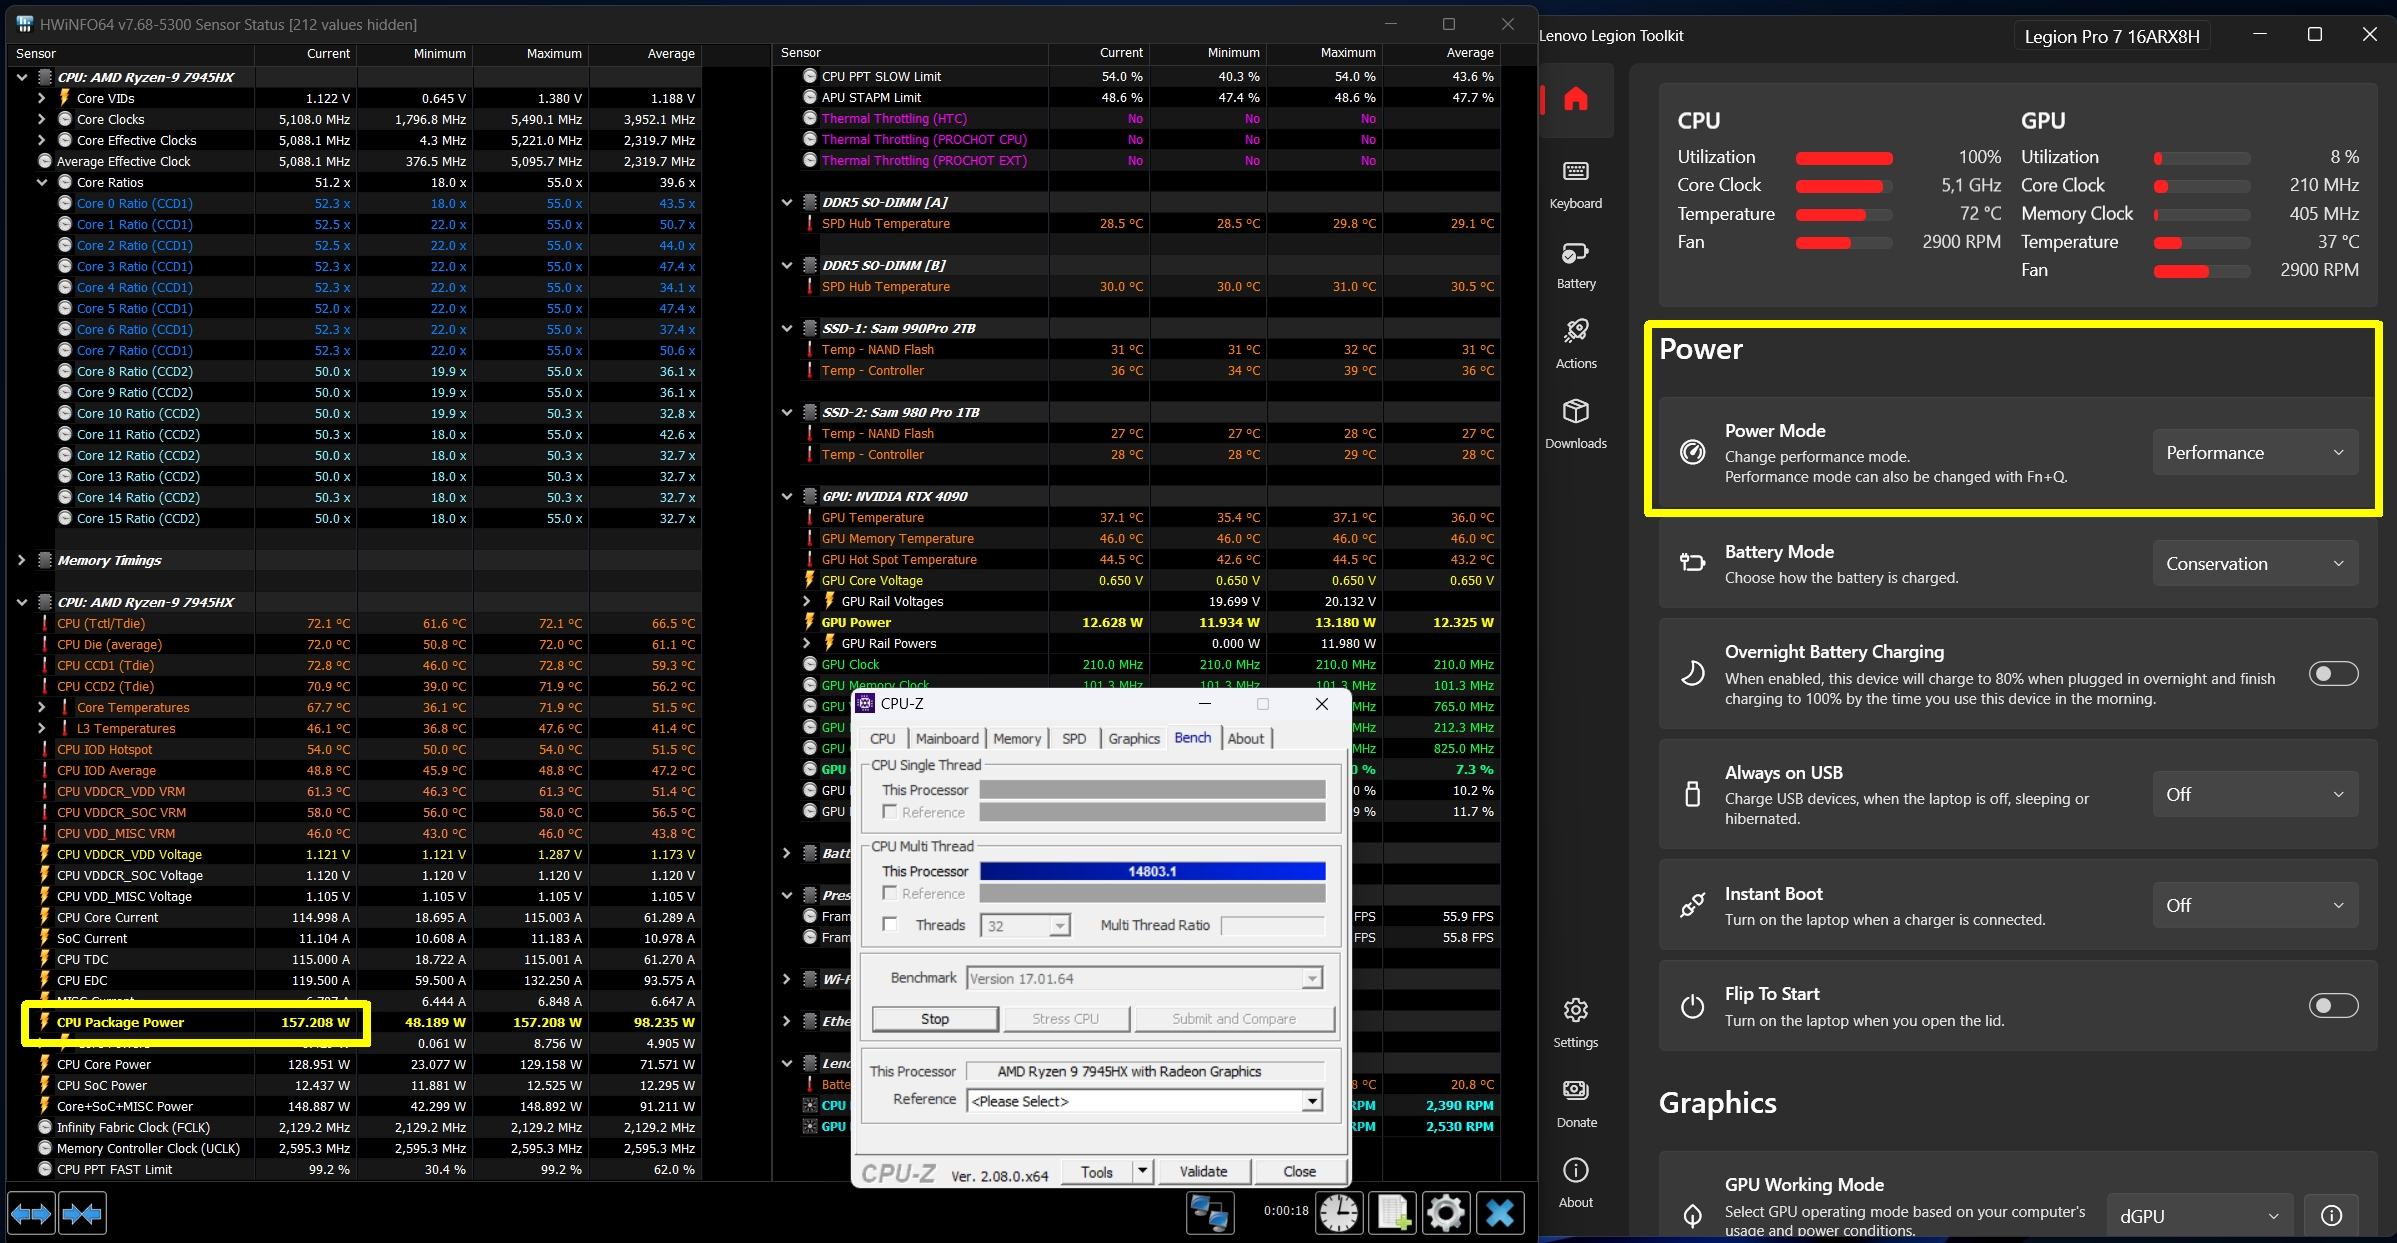This screenshot has height=1243, width=2397.
Task: Switch to the Graphics tab in CPU-Z
Action: 1133,738
